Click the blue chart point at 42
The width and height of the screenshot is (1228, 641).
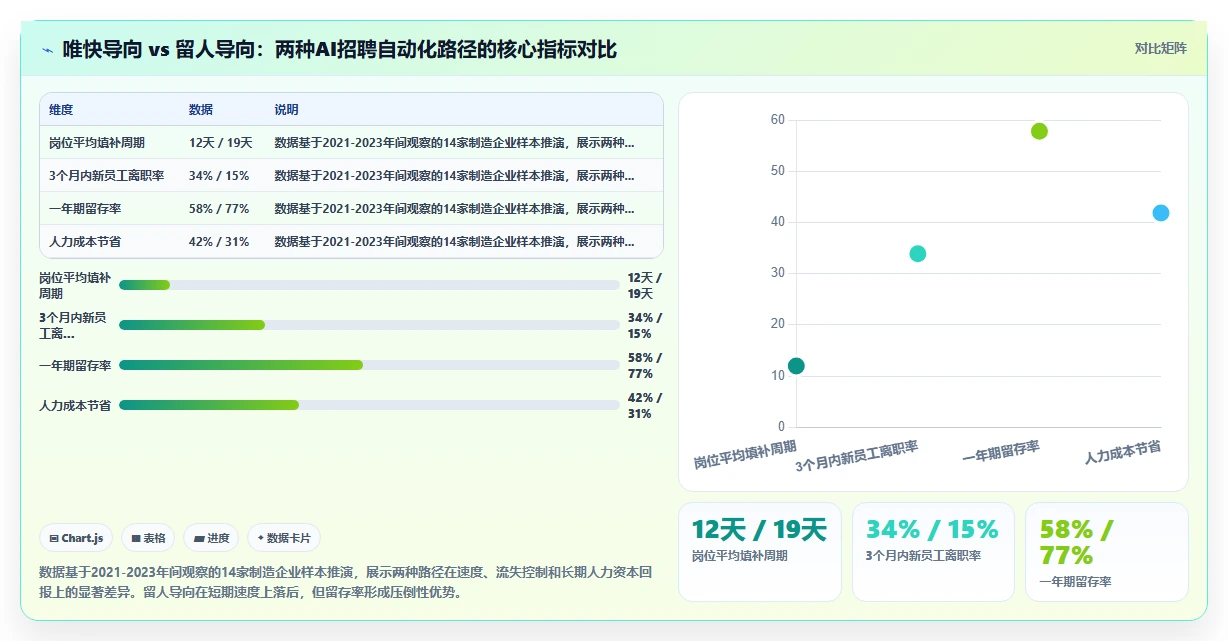pyautogui.click(x=1161, y=213)
